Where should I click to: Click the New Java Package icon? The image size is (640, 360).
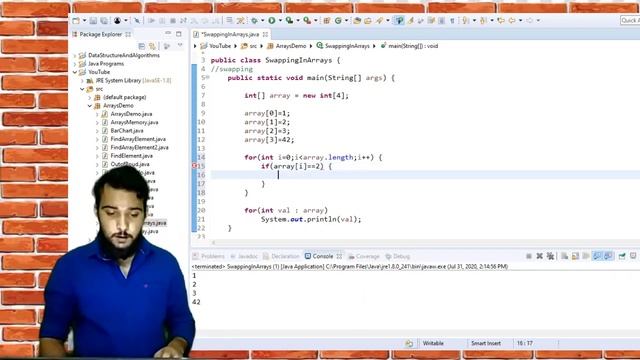327,20
